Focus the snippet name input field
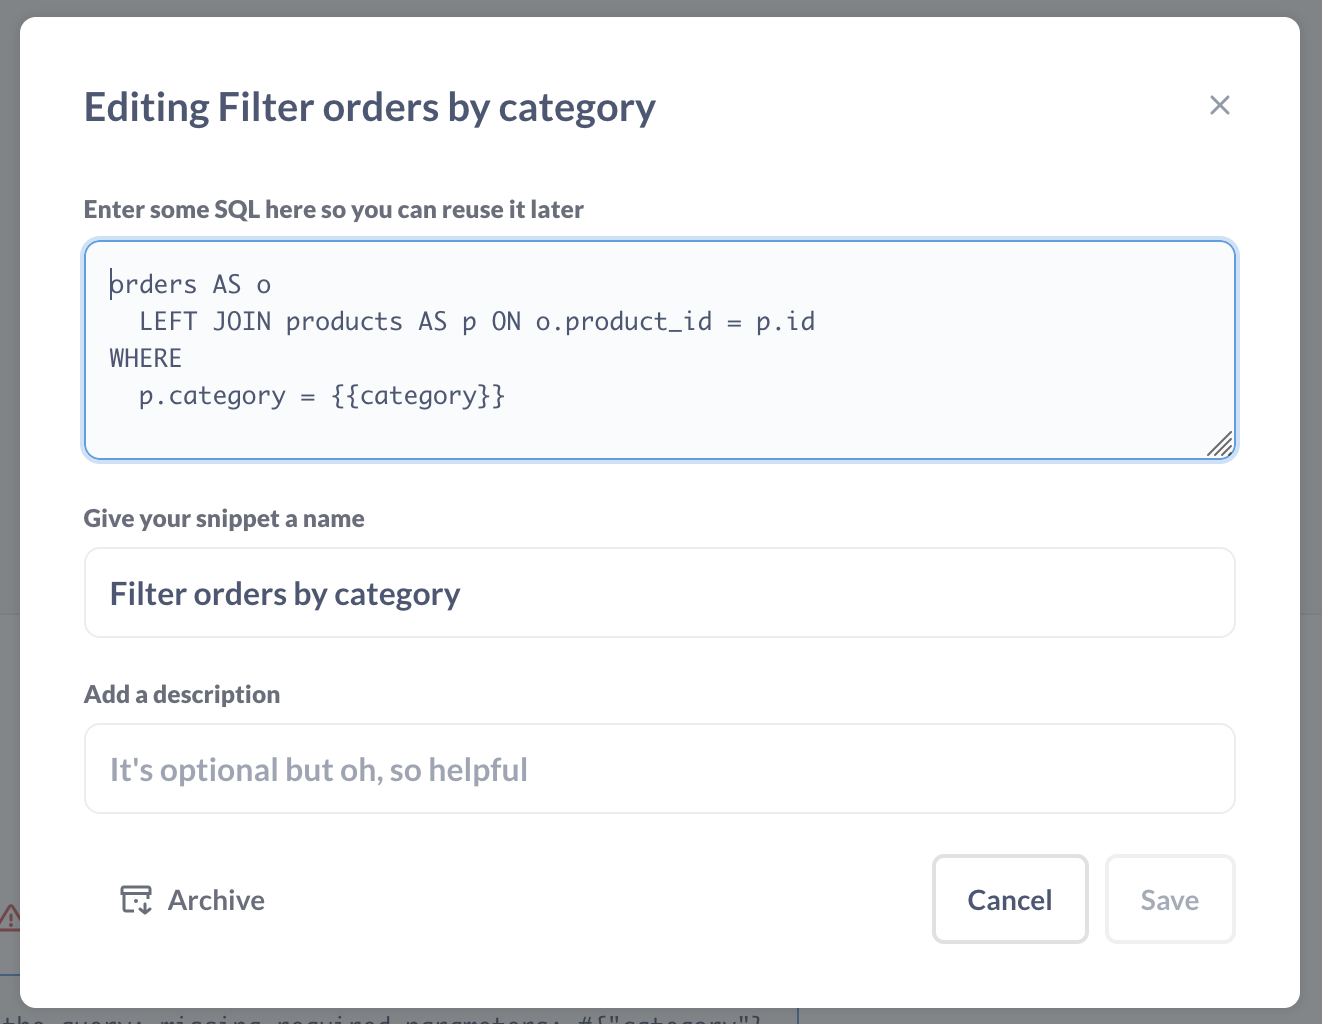 659,593
